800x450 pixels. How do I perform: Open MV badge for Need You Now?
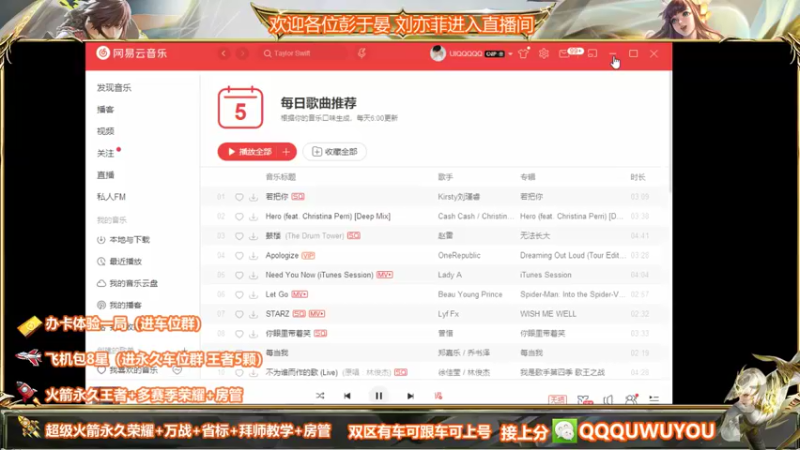pyautogui.click(x=385, y=275)
